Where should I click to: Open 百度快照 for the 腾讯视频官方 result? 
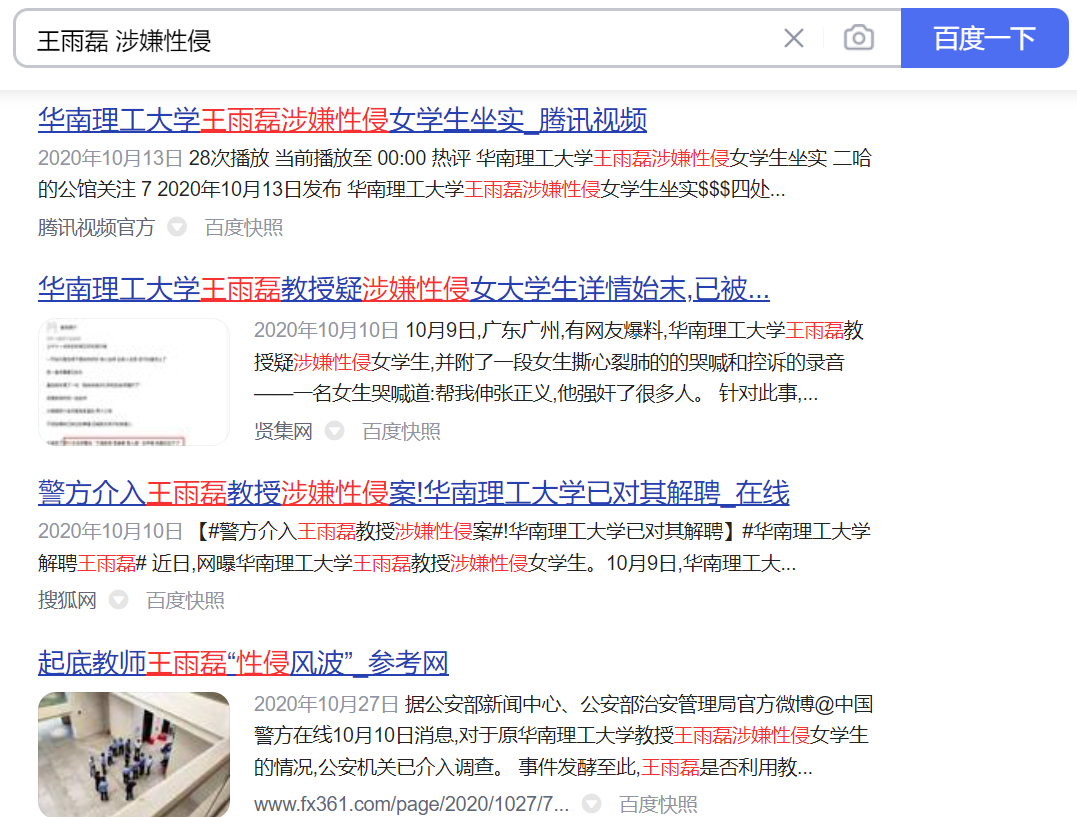(244, 227)
